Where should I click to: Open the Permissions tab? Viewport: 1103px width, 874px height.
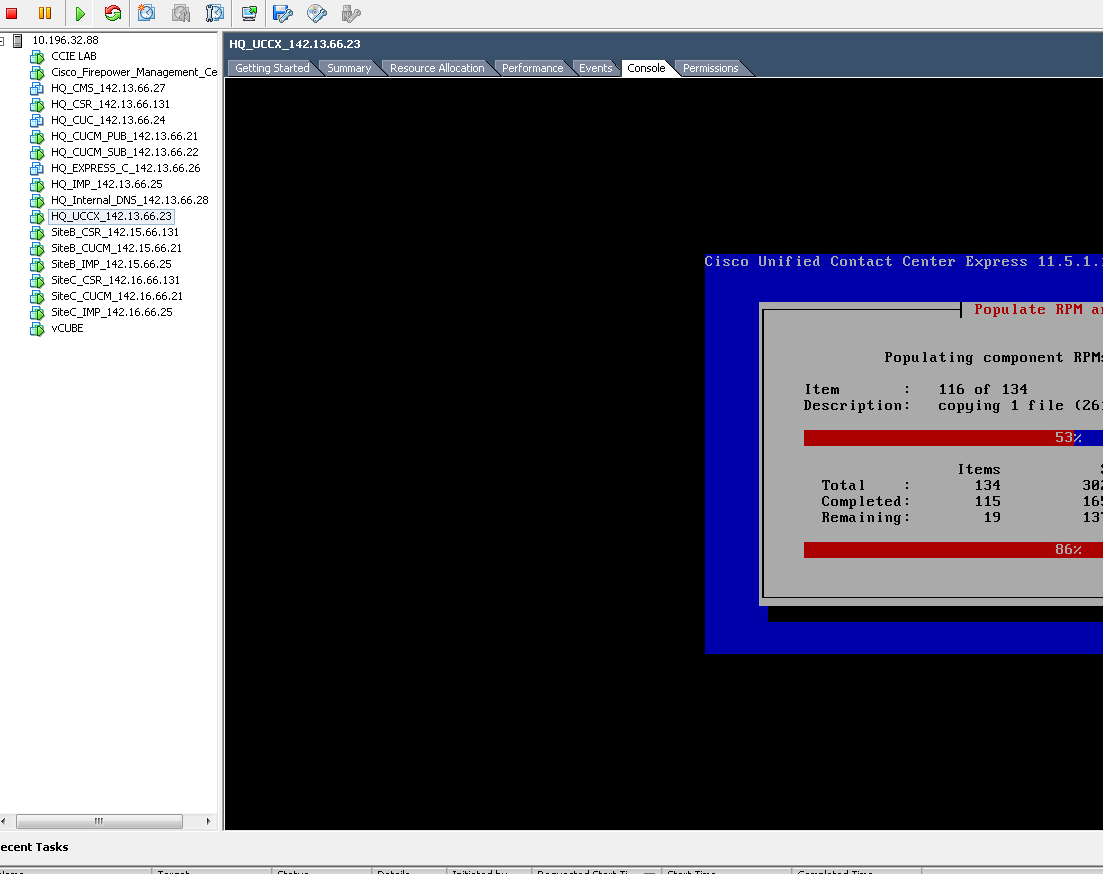(710, 68)
